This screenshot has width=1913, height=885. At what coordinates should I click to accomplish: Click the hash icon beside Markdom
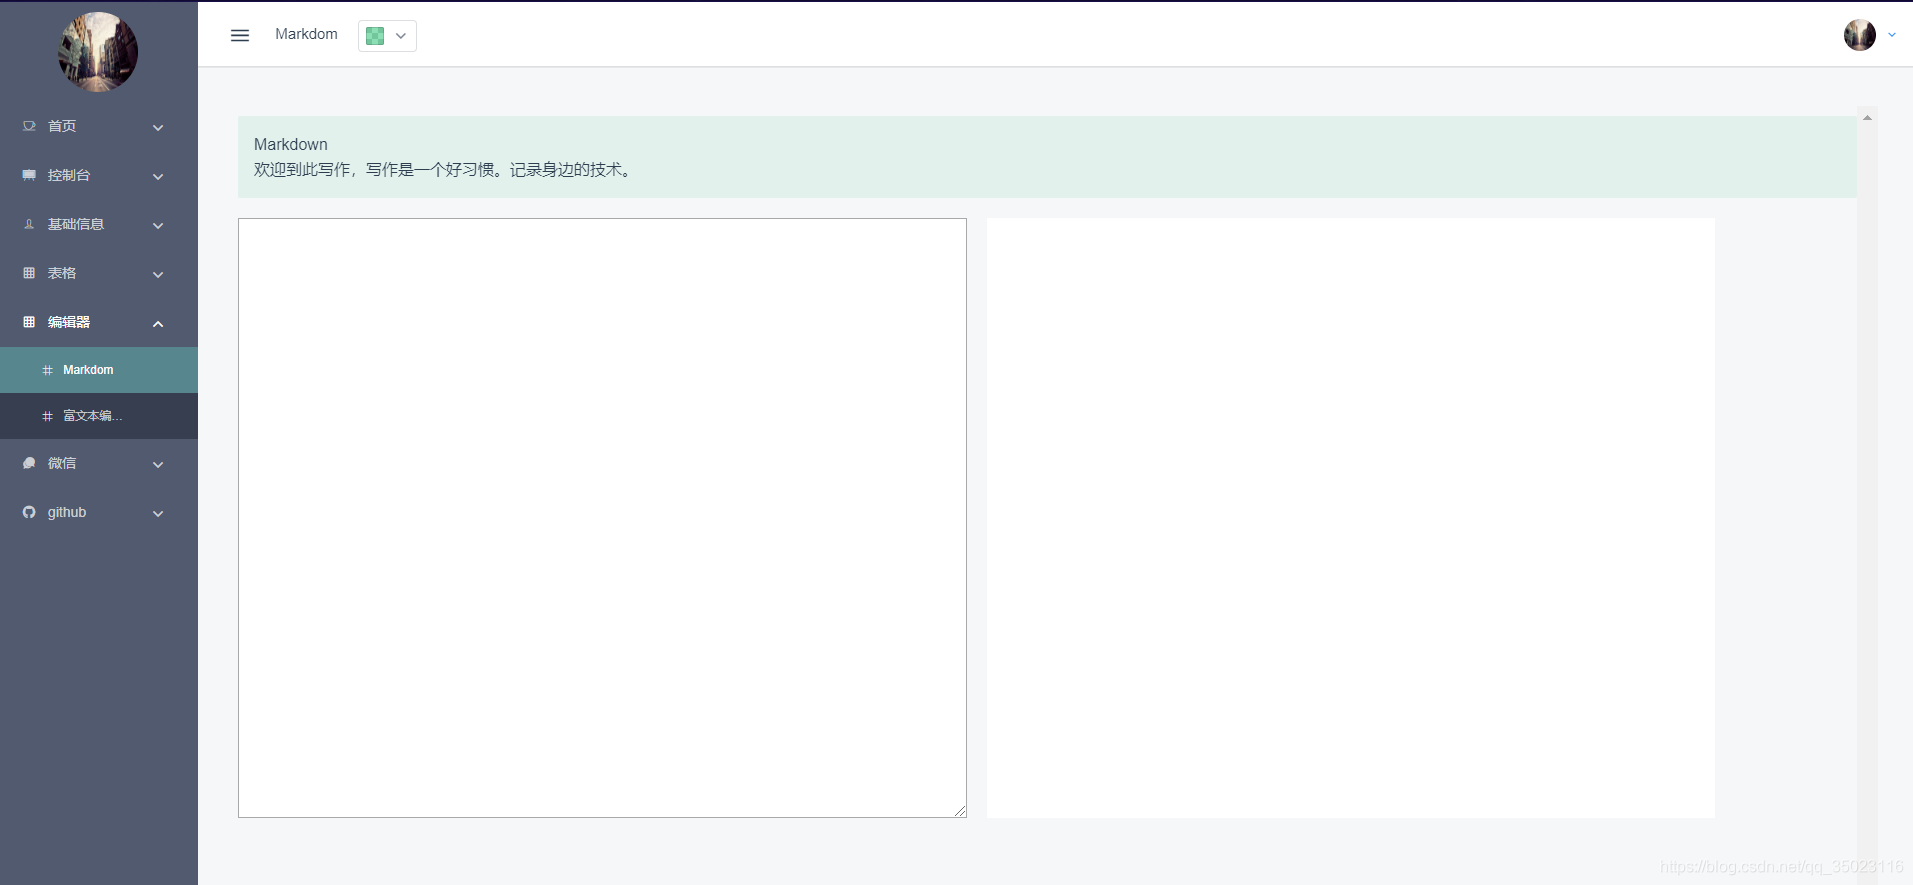click(x=47, y=370)
